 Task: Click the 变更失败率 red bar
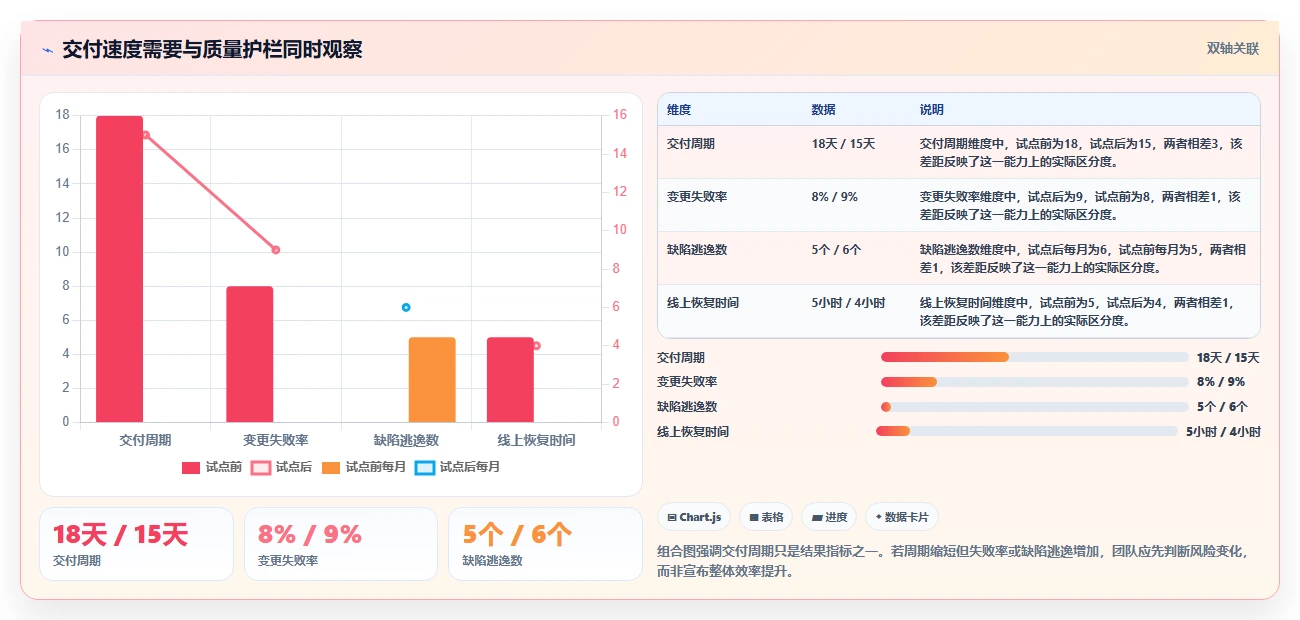point(250,354)
